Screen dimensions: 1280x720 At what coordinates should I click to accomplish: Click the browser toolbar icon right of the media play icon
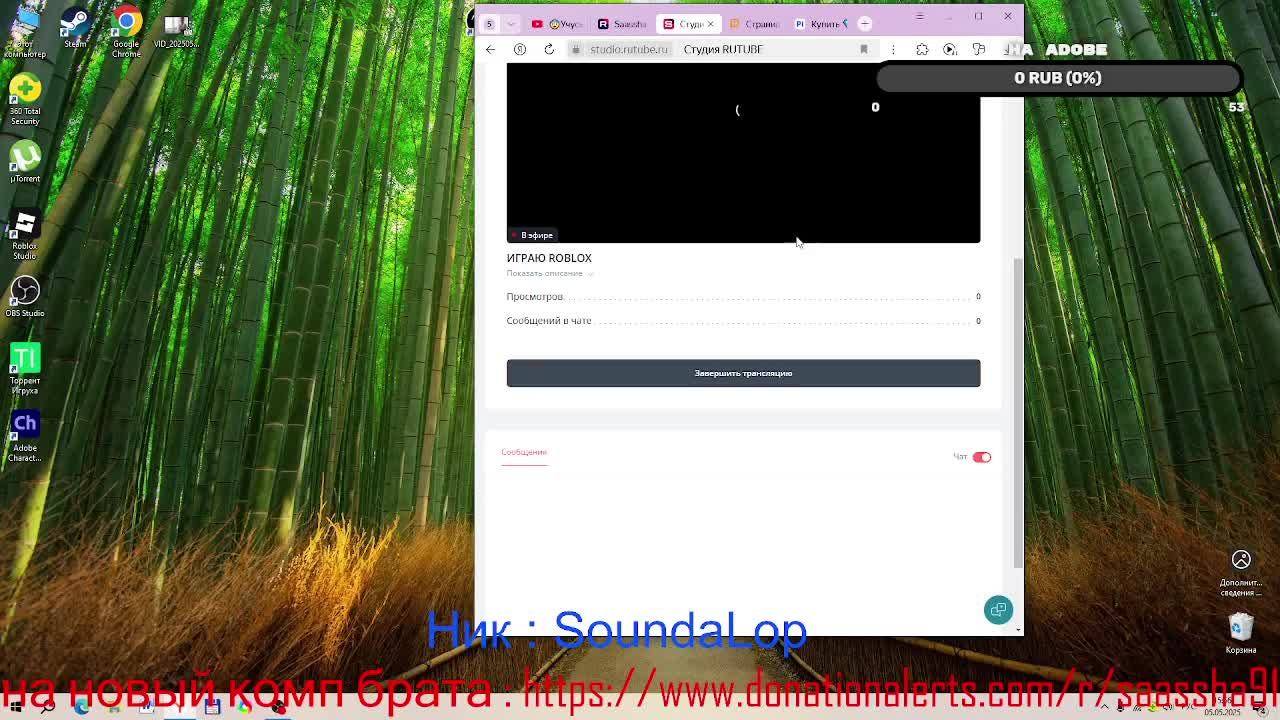point(979,49)
